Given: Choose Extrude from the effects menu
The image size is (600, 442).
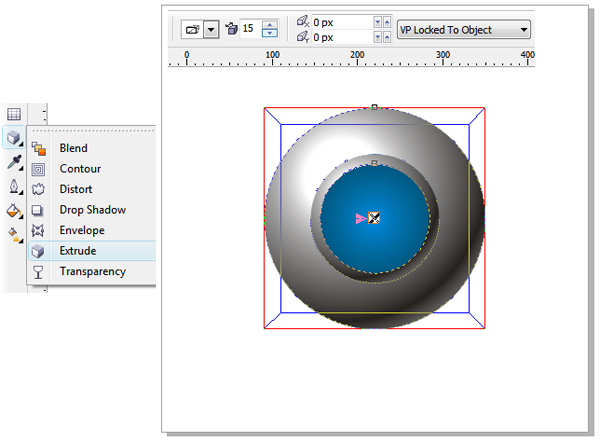Looking at the screenshot, I should pyautogui.click(x=78, y=251).
